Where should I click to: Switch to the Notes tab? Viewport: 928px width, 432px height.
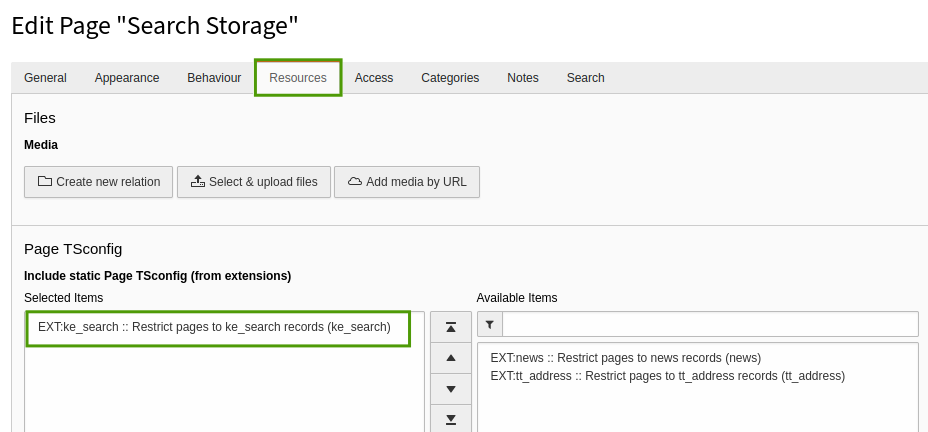pos(523,78)
